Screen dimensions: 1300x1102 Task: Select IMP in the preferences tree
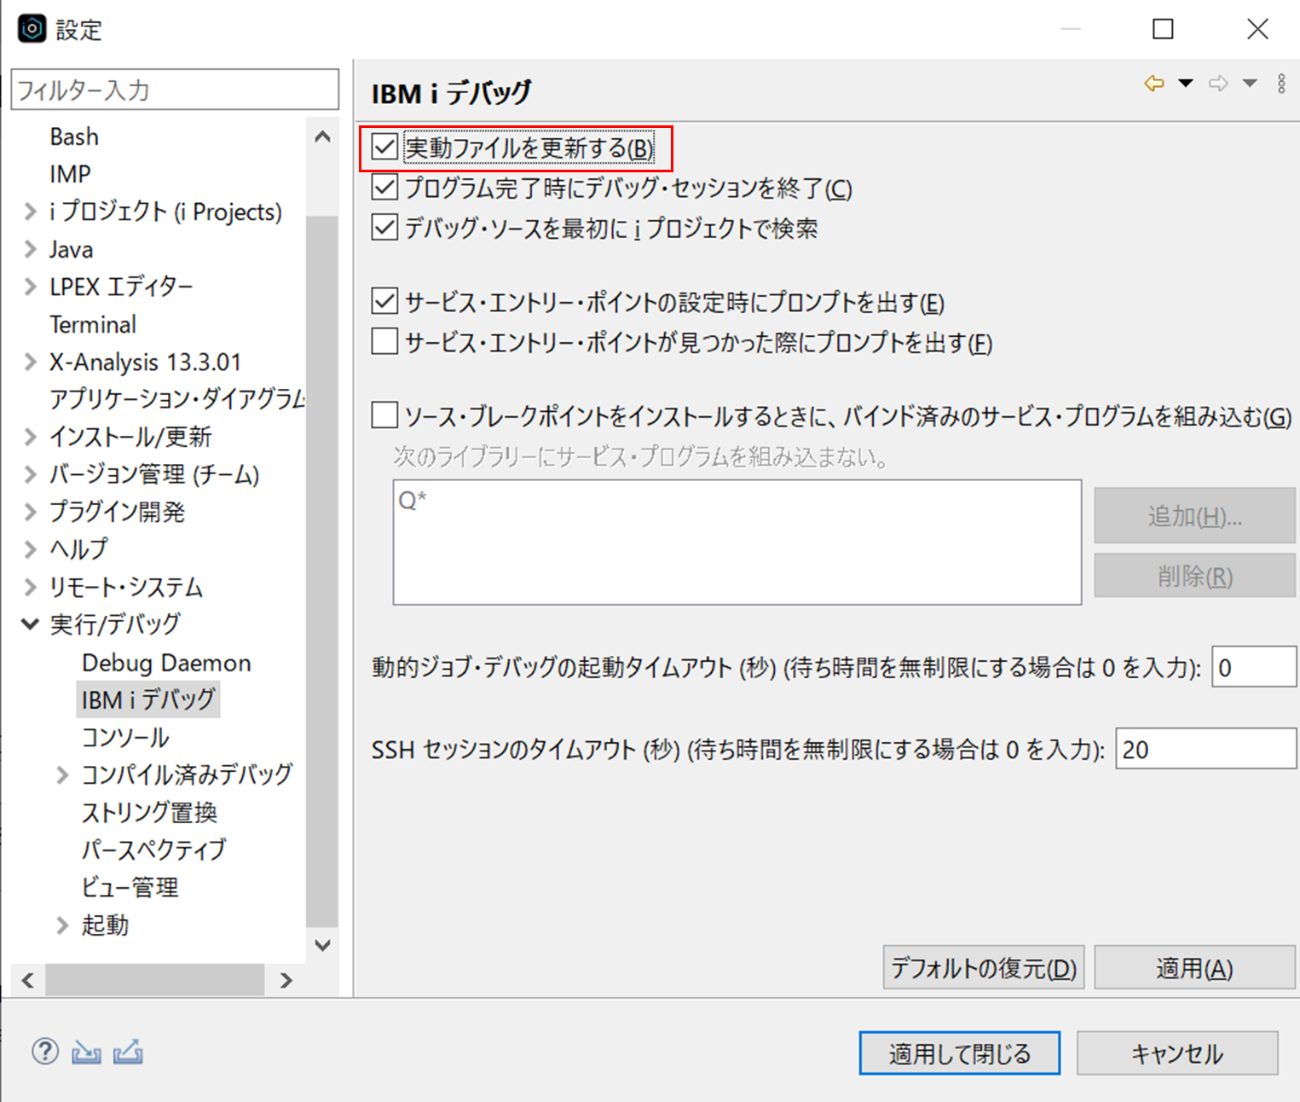(x=70, y=174)
